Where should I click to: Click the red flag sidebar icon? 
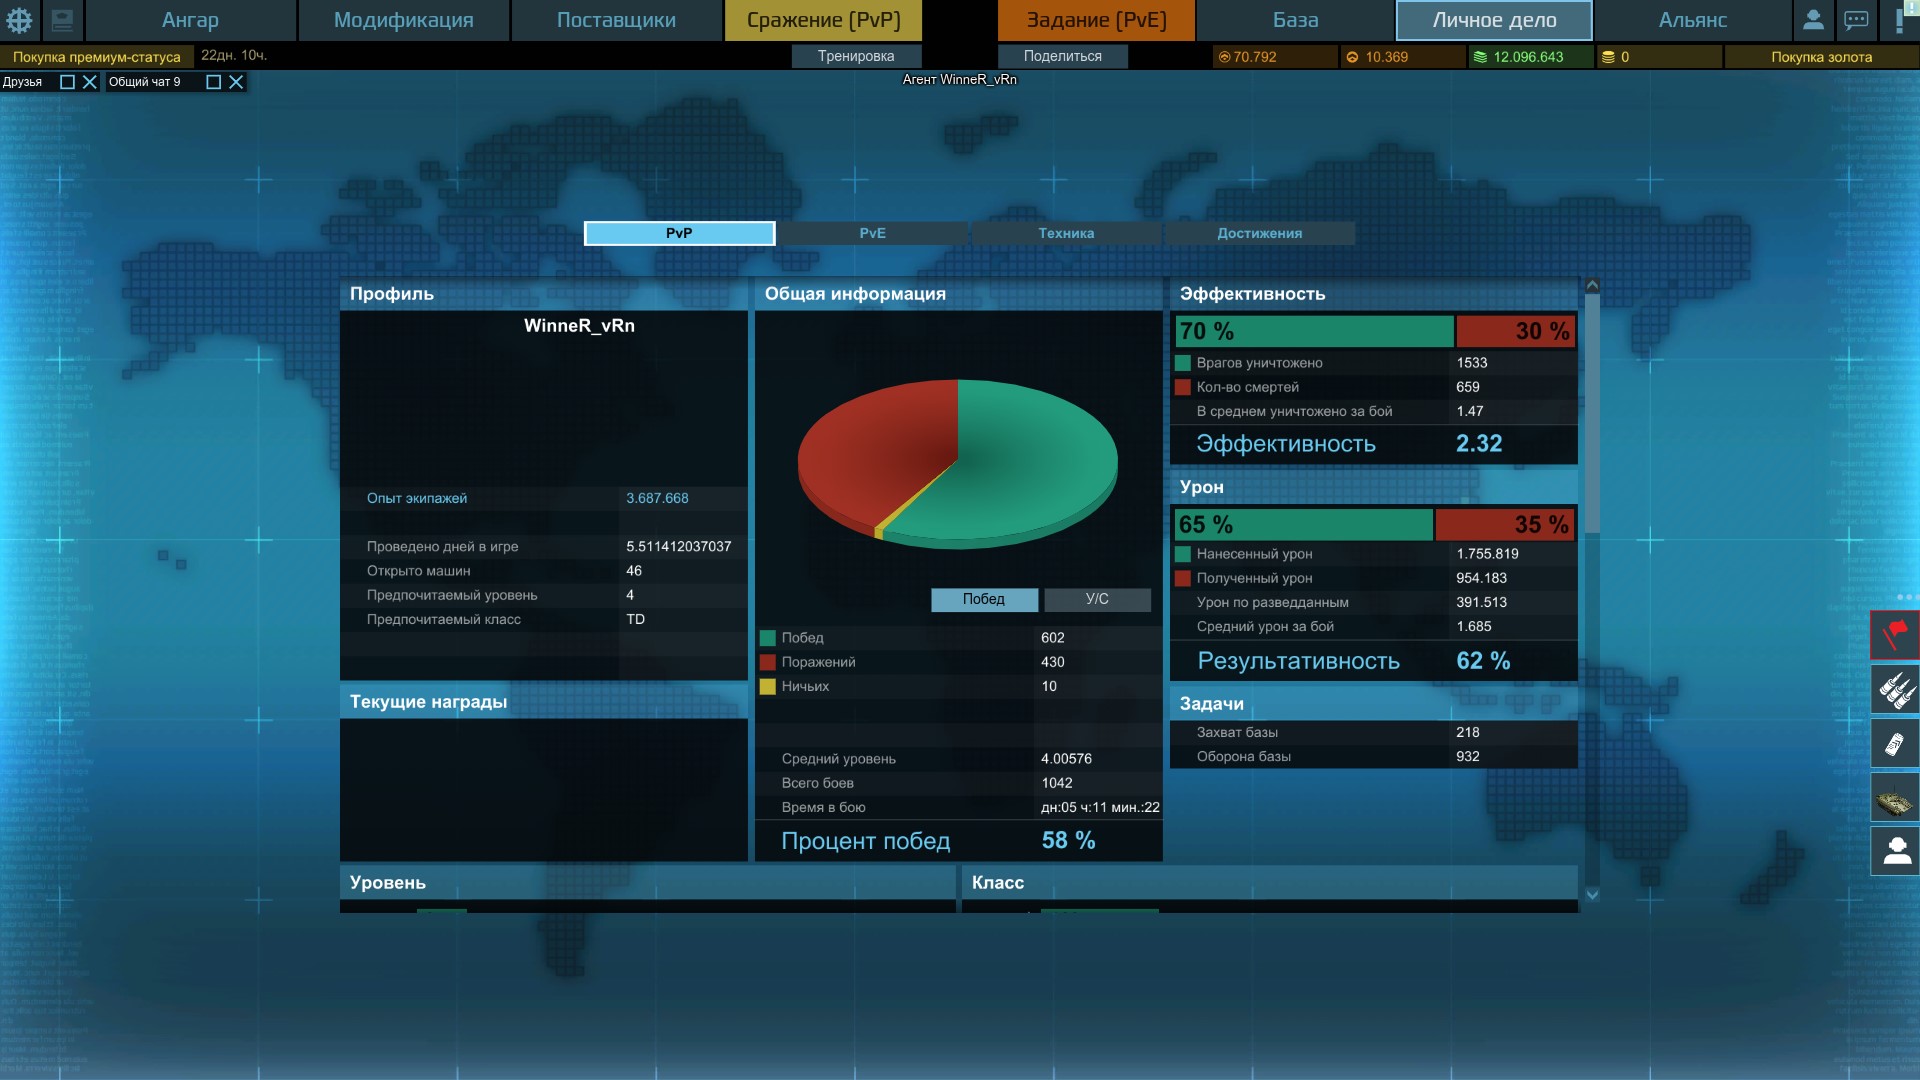tap(1895, 635)
